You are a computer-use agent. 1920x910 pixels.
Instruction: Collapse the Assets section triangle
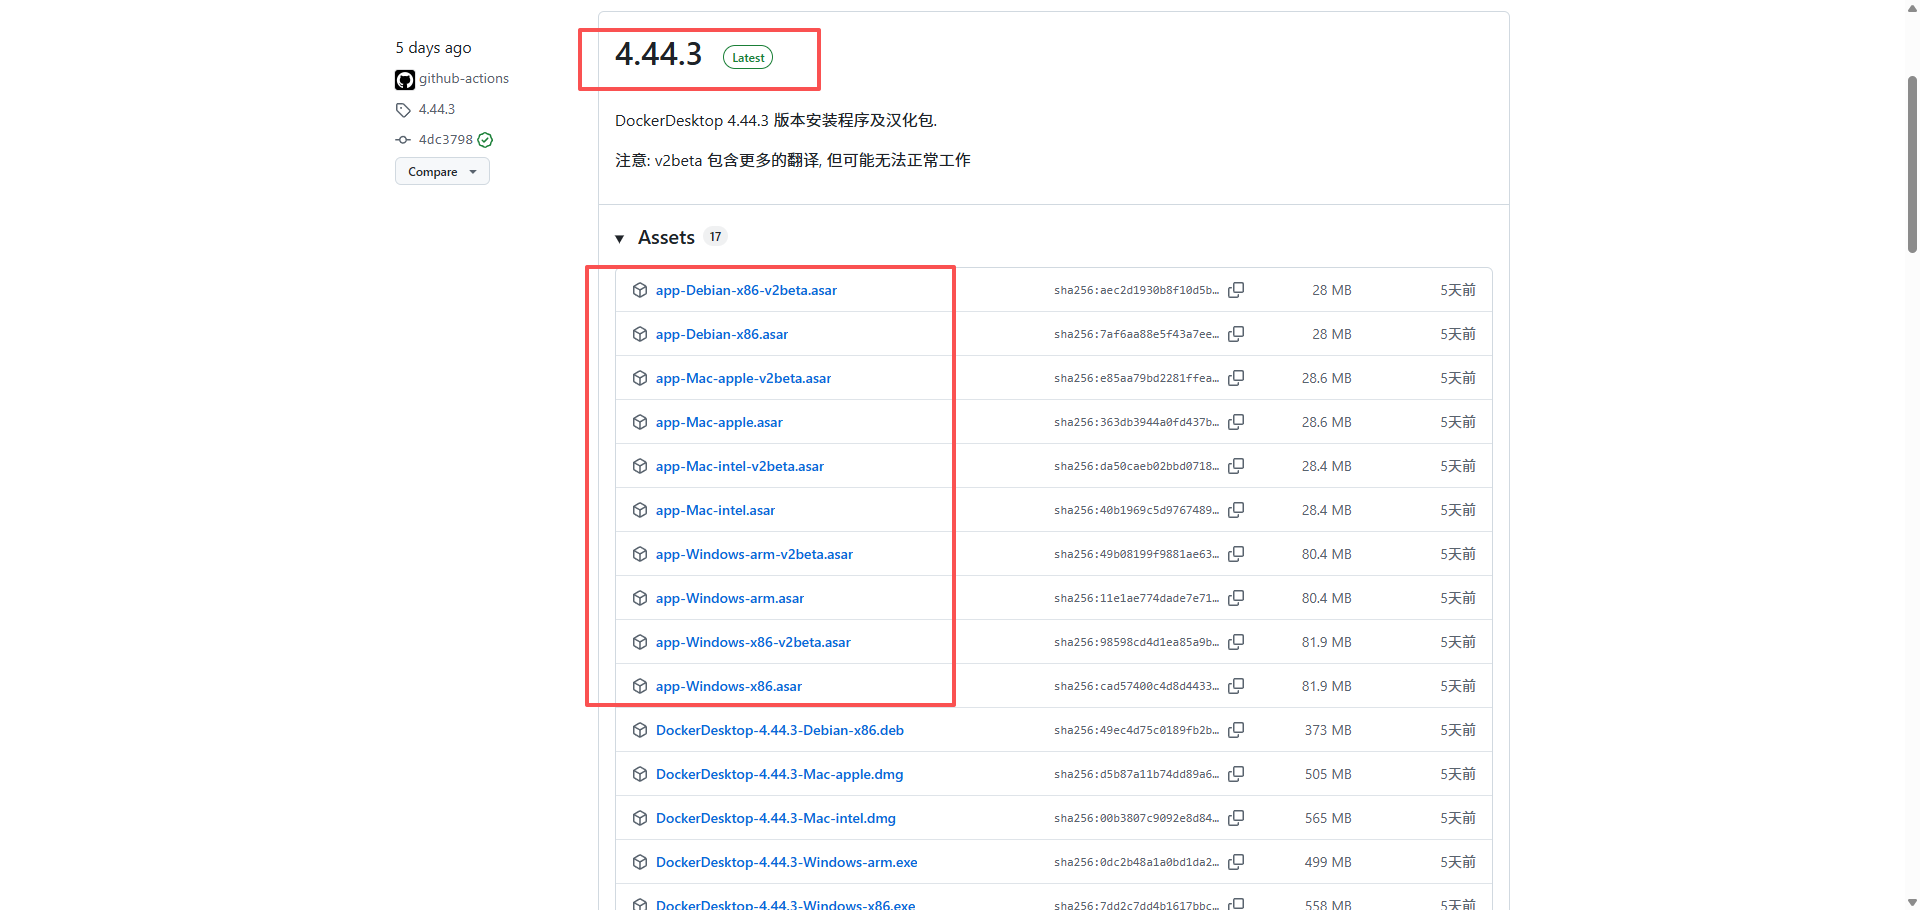point(619,238)
